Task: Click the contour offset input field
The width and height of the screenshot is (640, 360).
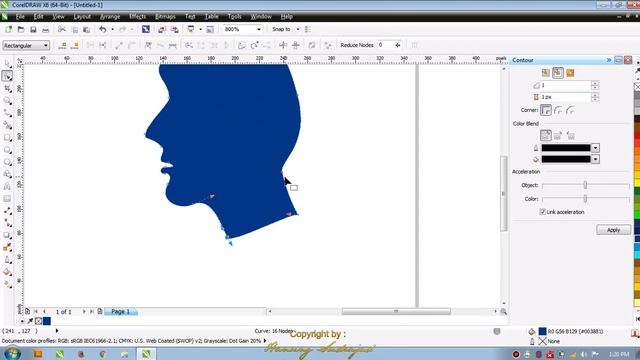Action: click(x=565, y=97)
